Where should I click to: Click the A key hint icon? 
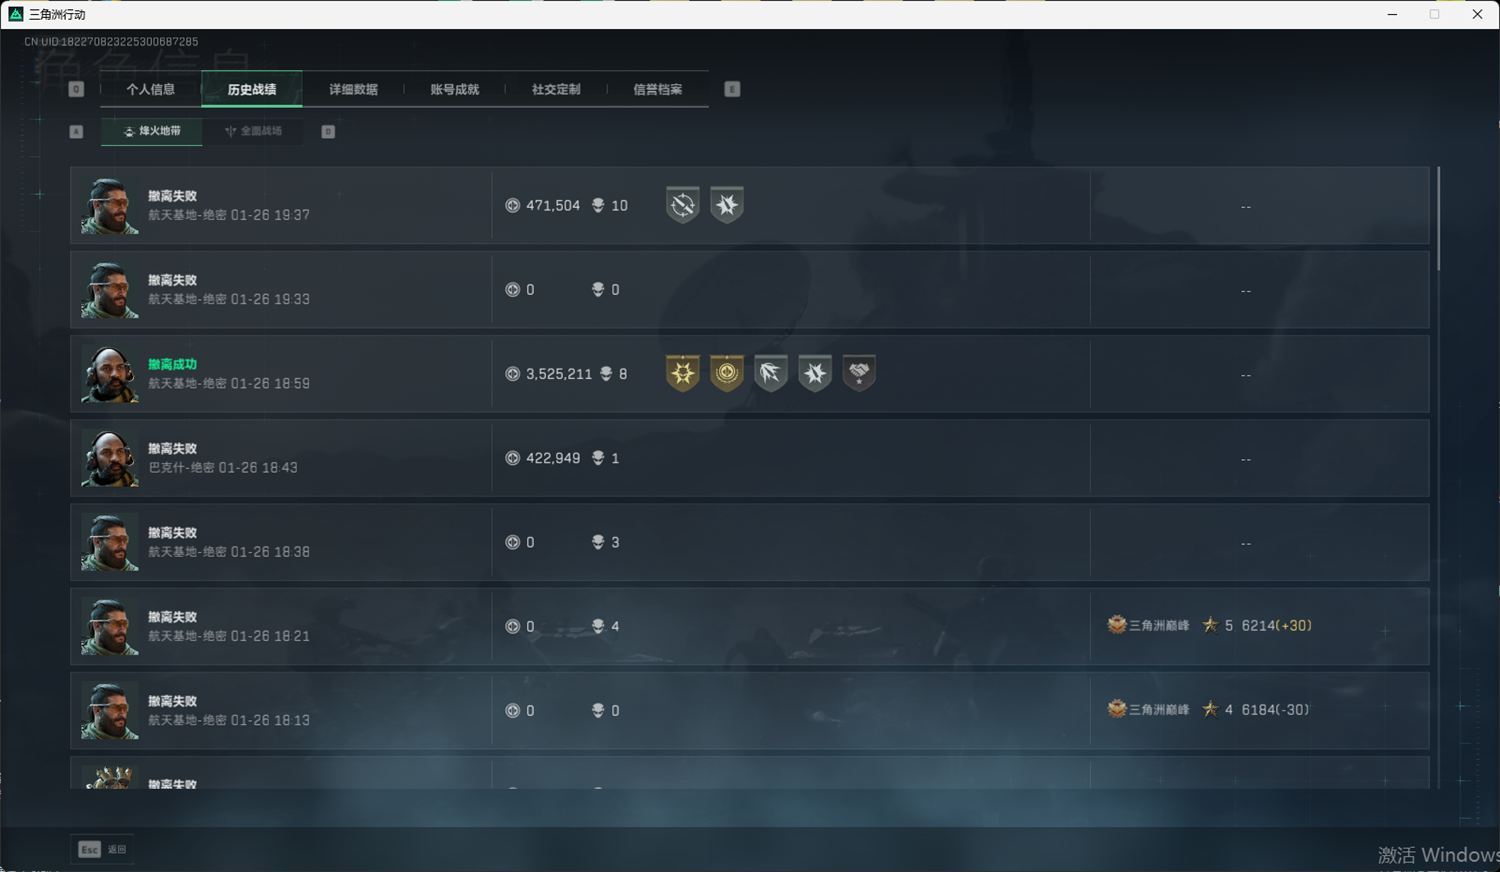(76, 131)
